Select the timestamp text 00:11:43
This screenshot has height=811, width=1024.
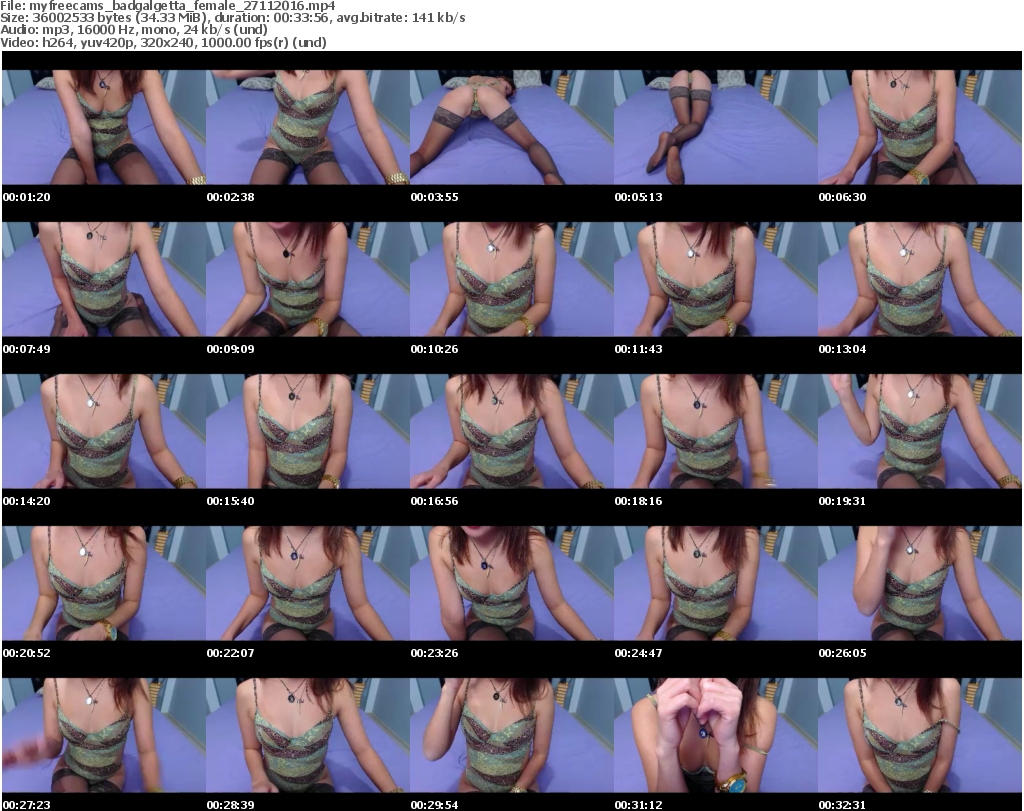(638, 349)
